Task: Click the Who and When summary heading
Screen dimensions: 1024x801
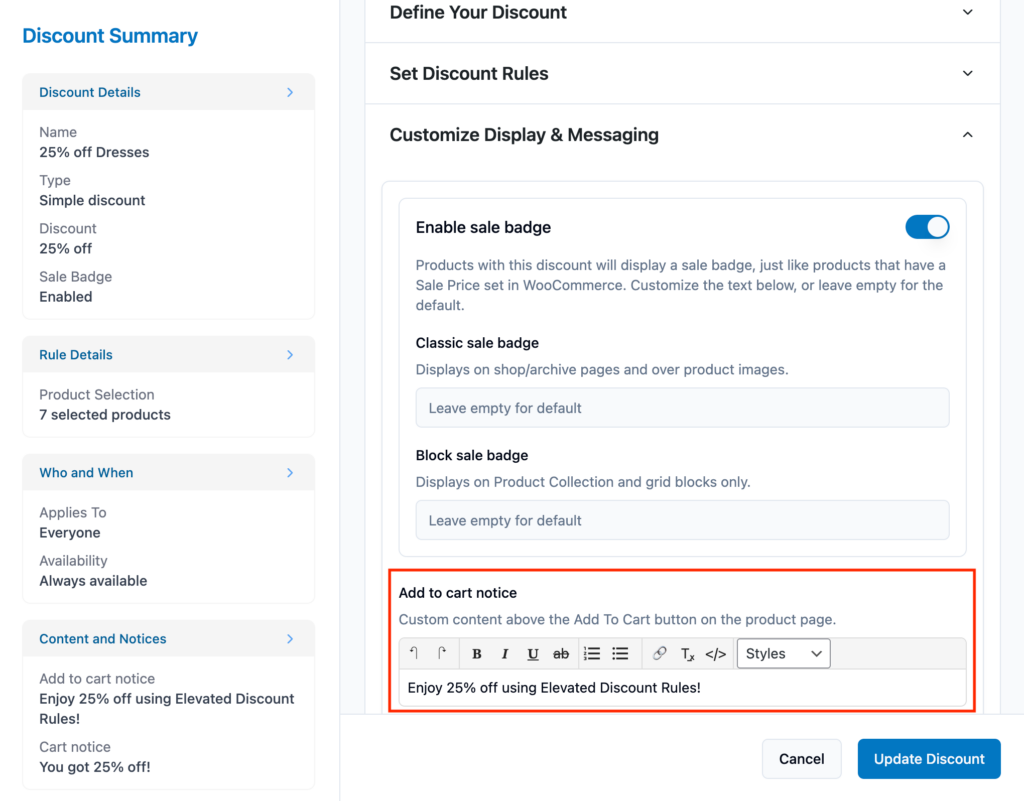Action: coord(86,473)
